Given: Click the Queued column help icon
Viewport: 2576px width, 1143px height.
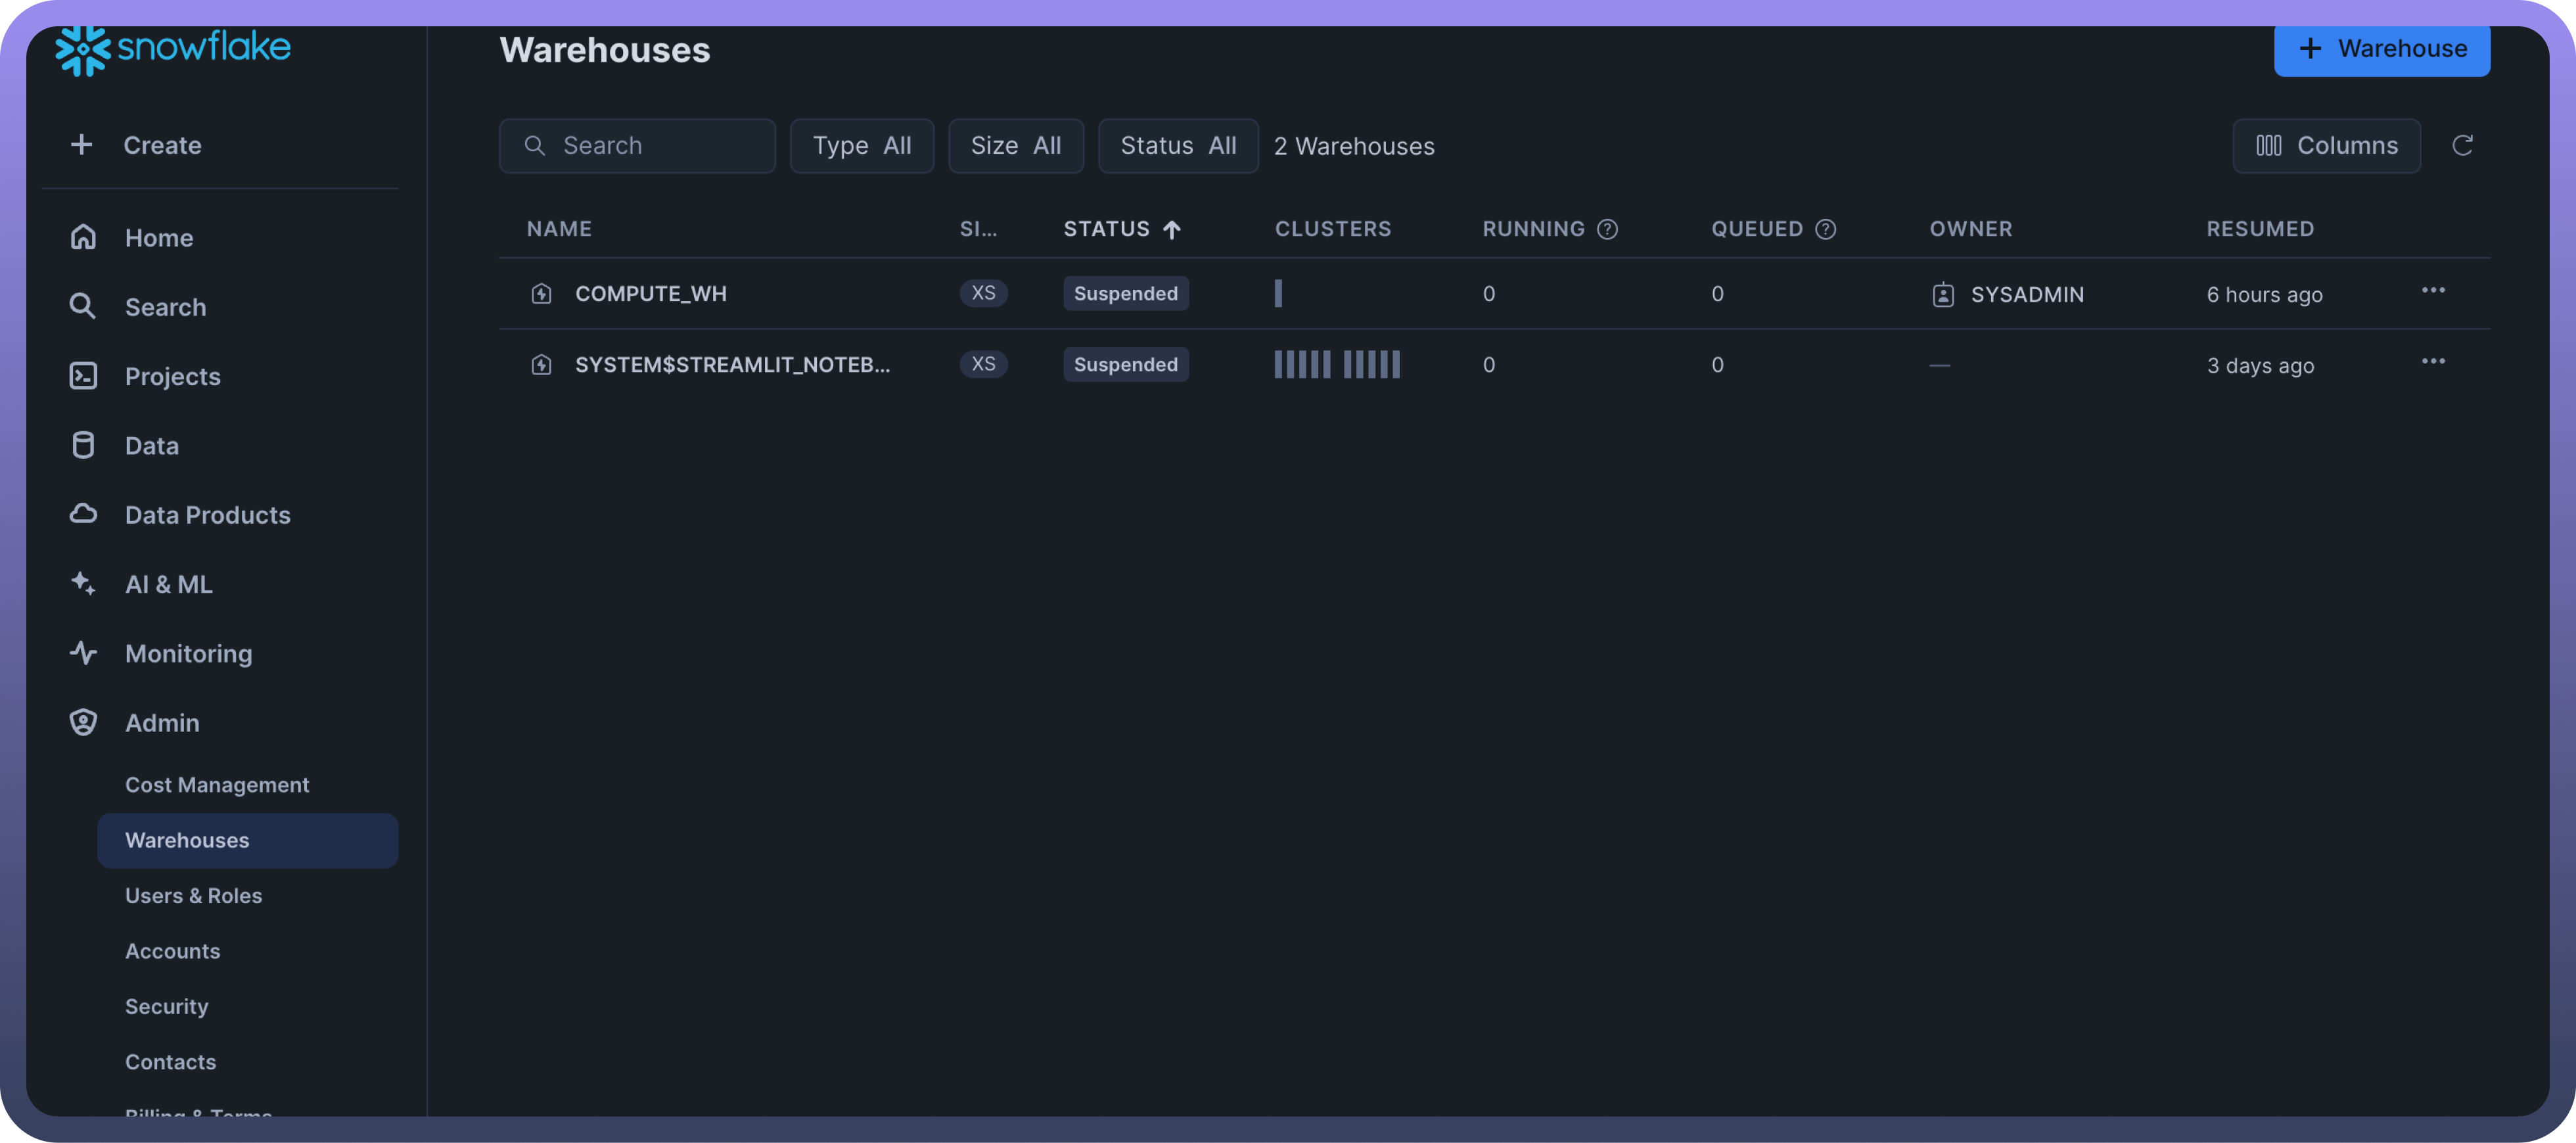Looking at the screenshot, I should (x=1825, y=229).
